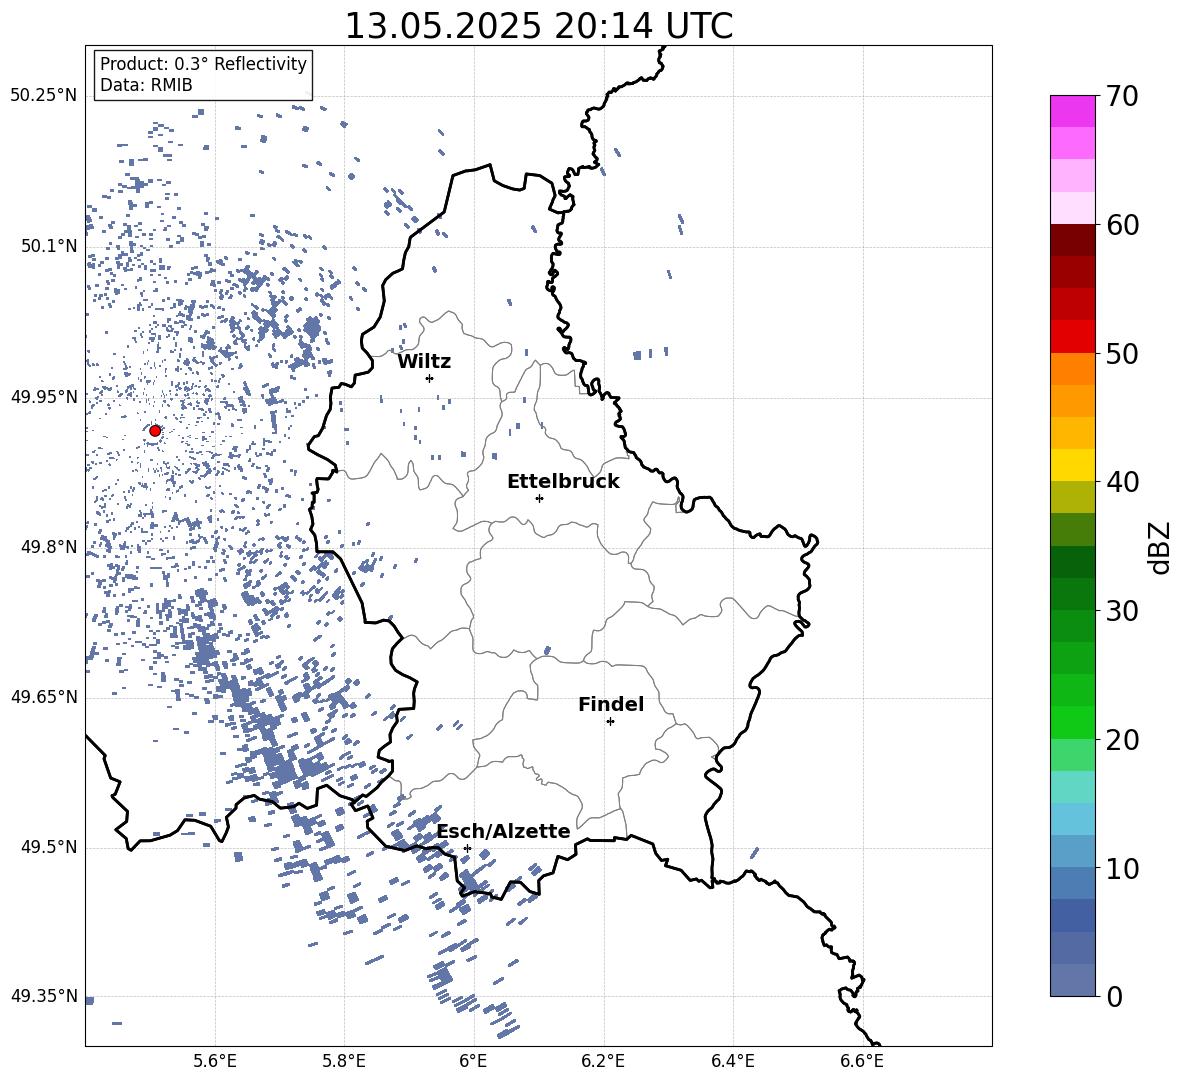The image size is (1184, 1081).
Task: Click the colorbar tick value 20
Action: click(x=1122, y=739)
